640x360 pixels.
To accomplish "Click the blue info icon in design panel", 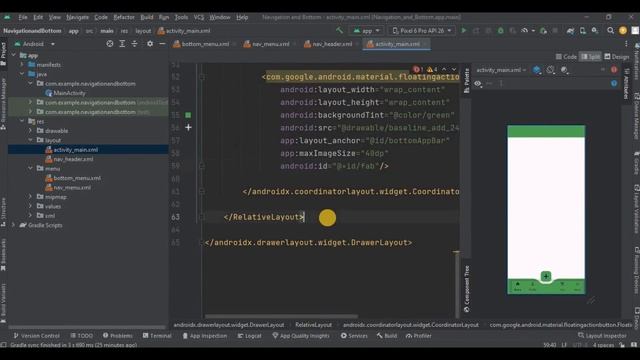I will click(614, 83).
